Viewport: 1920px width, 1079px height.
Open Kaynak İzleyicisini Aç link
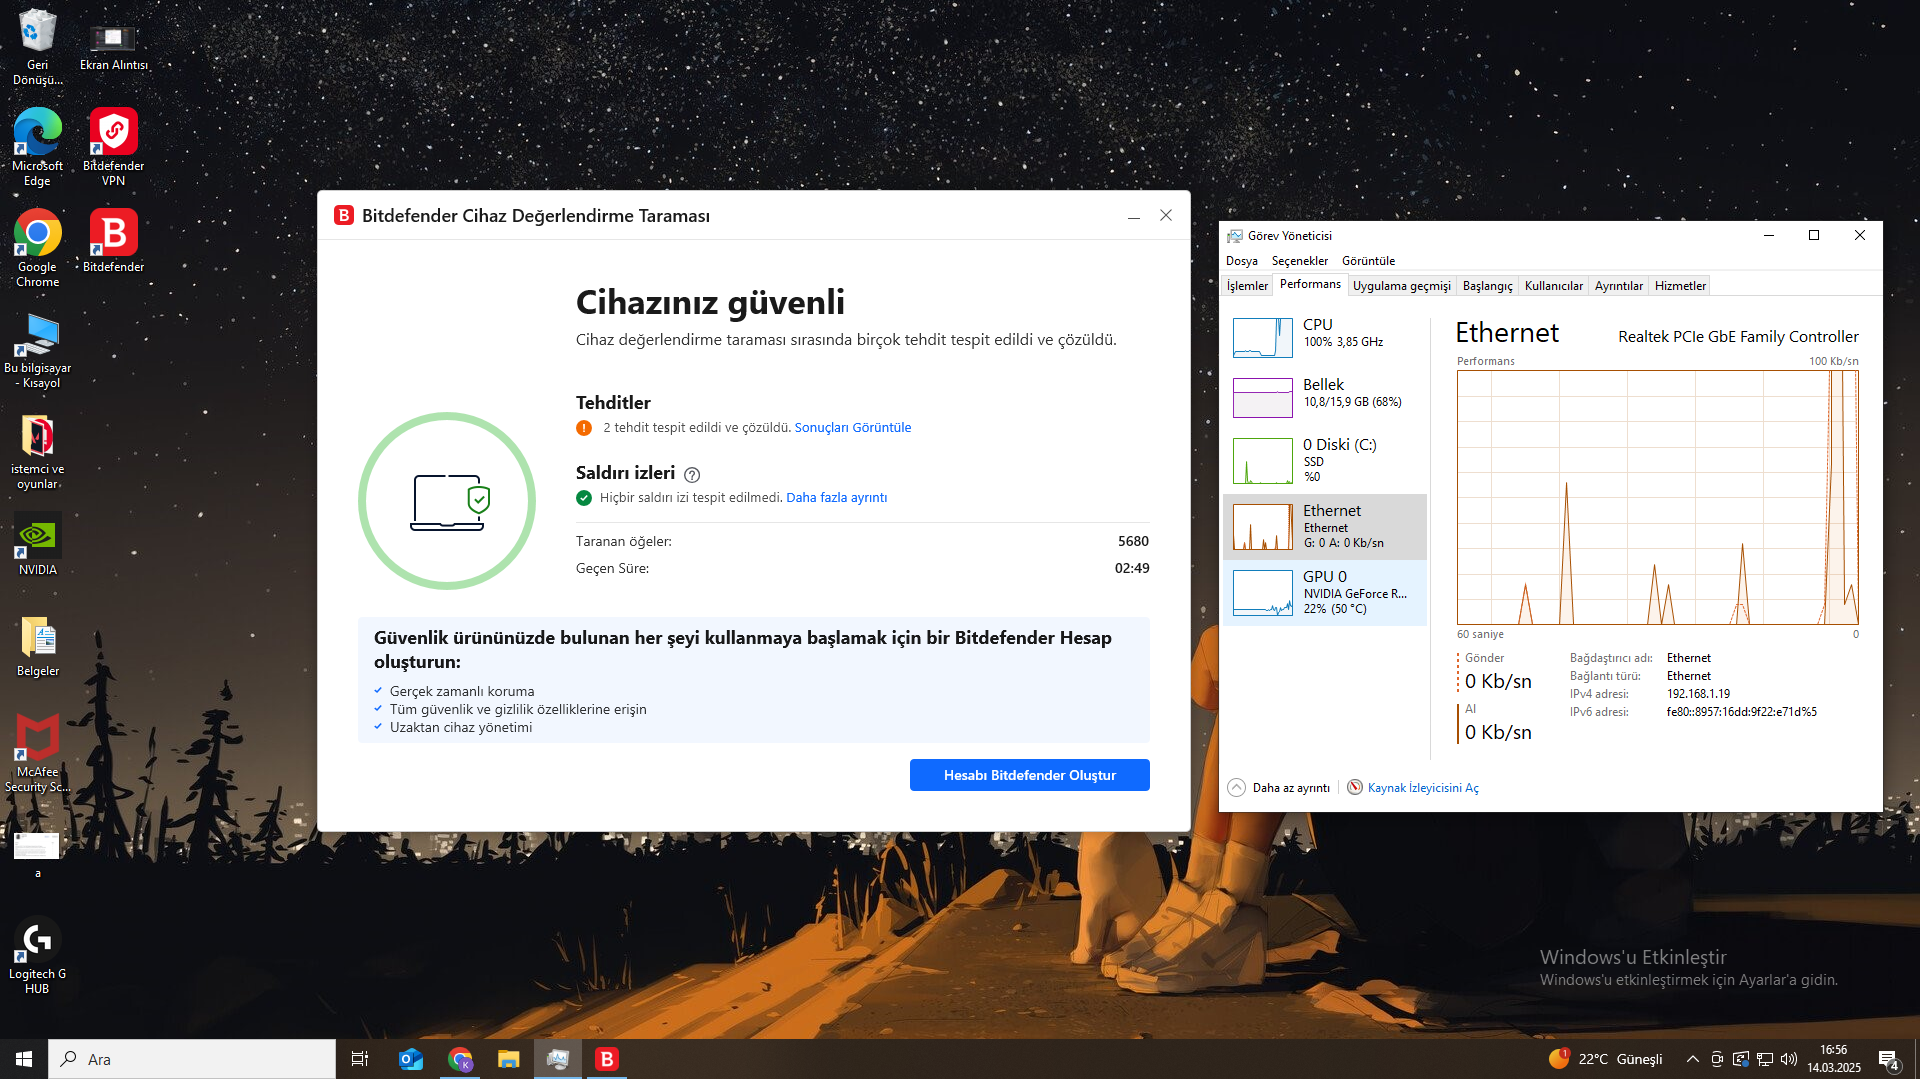[1413, 788]
